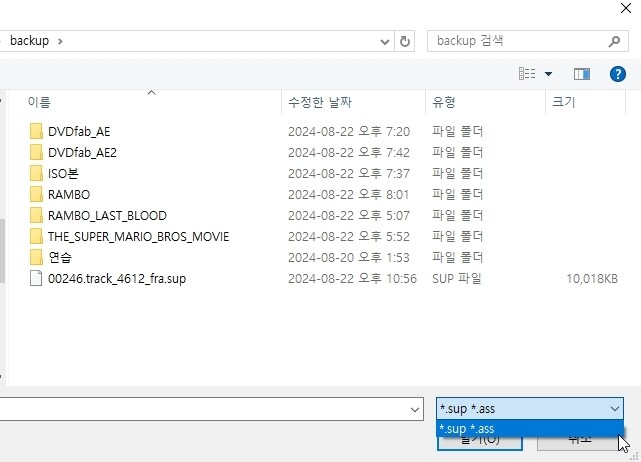Select the DVDfab_AE folder name
The height and width of the screenshot is (462, 641).
pyautogui.click(x=79, y=132)
